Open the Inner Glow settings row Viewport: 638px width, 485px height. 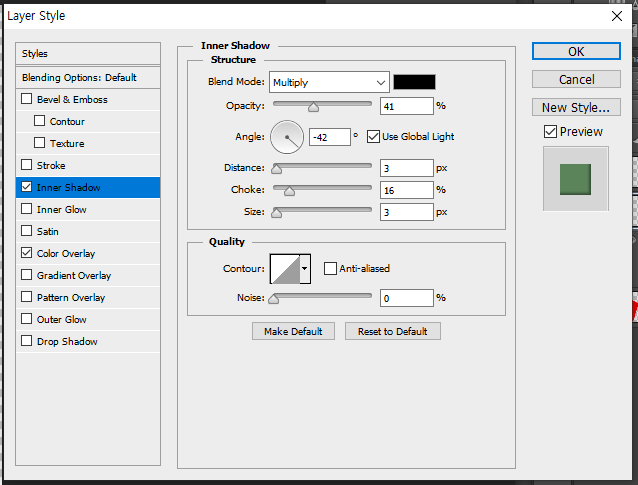pyautogui.click(x=88, y=209)
